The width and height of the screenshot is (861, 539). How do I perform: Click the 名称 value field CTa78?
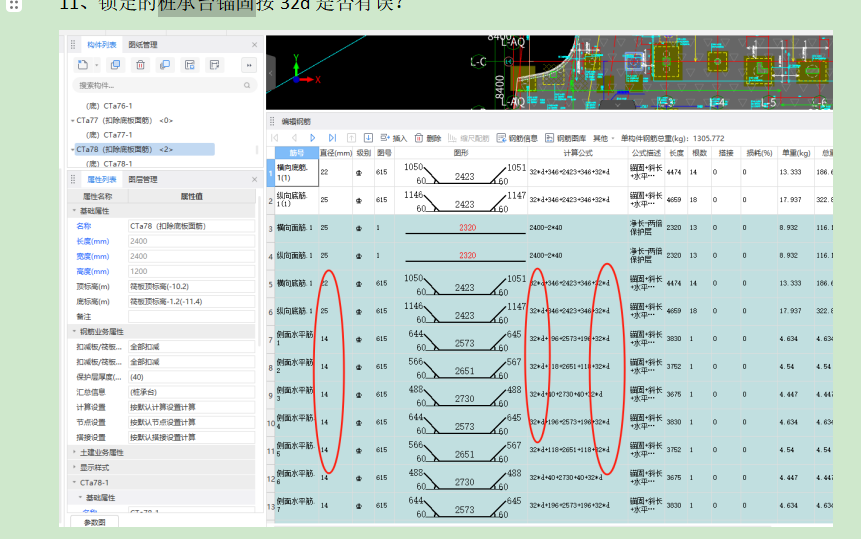click(x=192, y=226)
